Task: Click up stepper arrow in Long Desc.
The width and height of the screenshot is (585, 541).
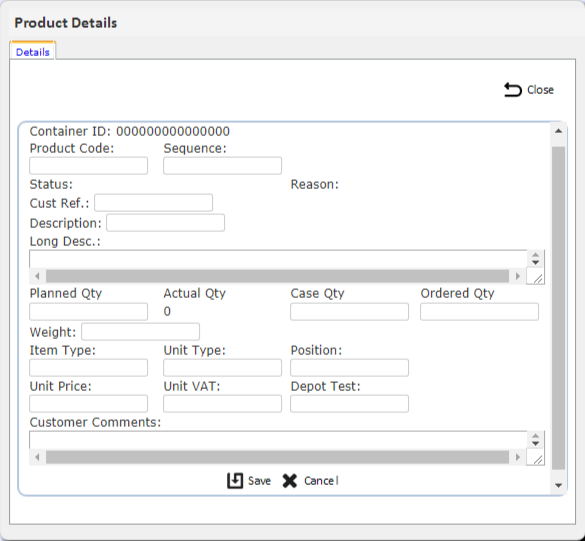Action: coord(535,255)
